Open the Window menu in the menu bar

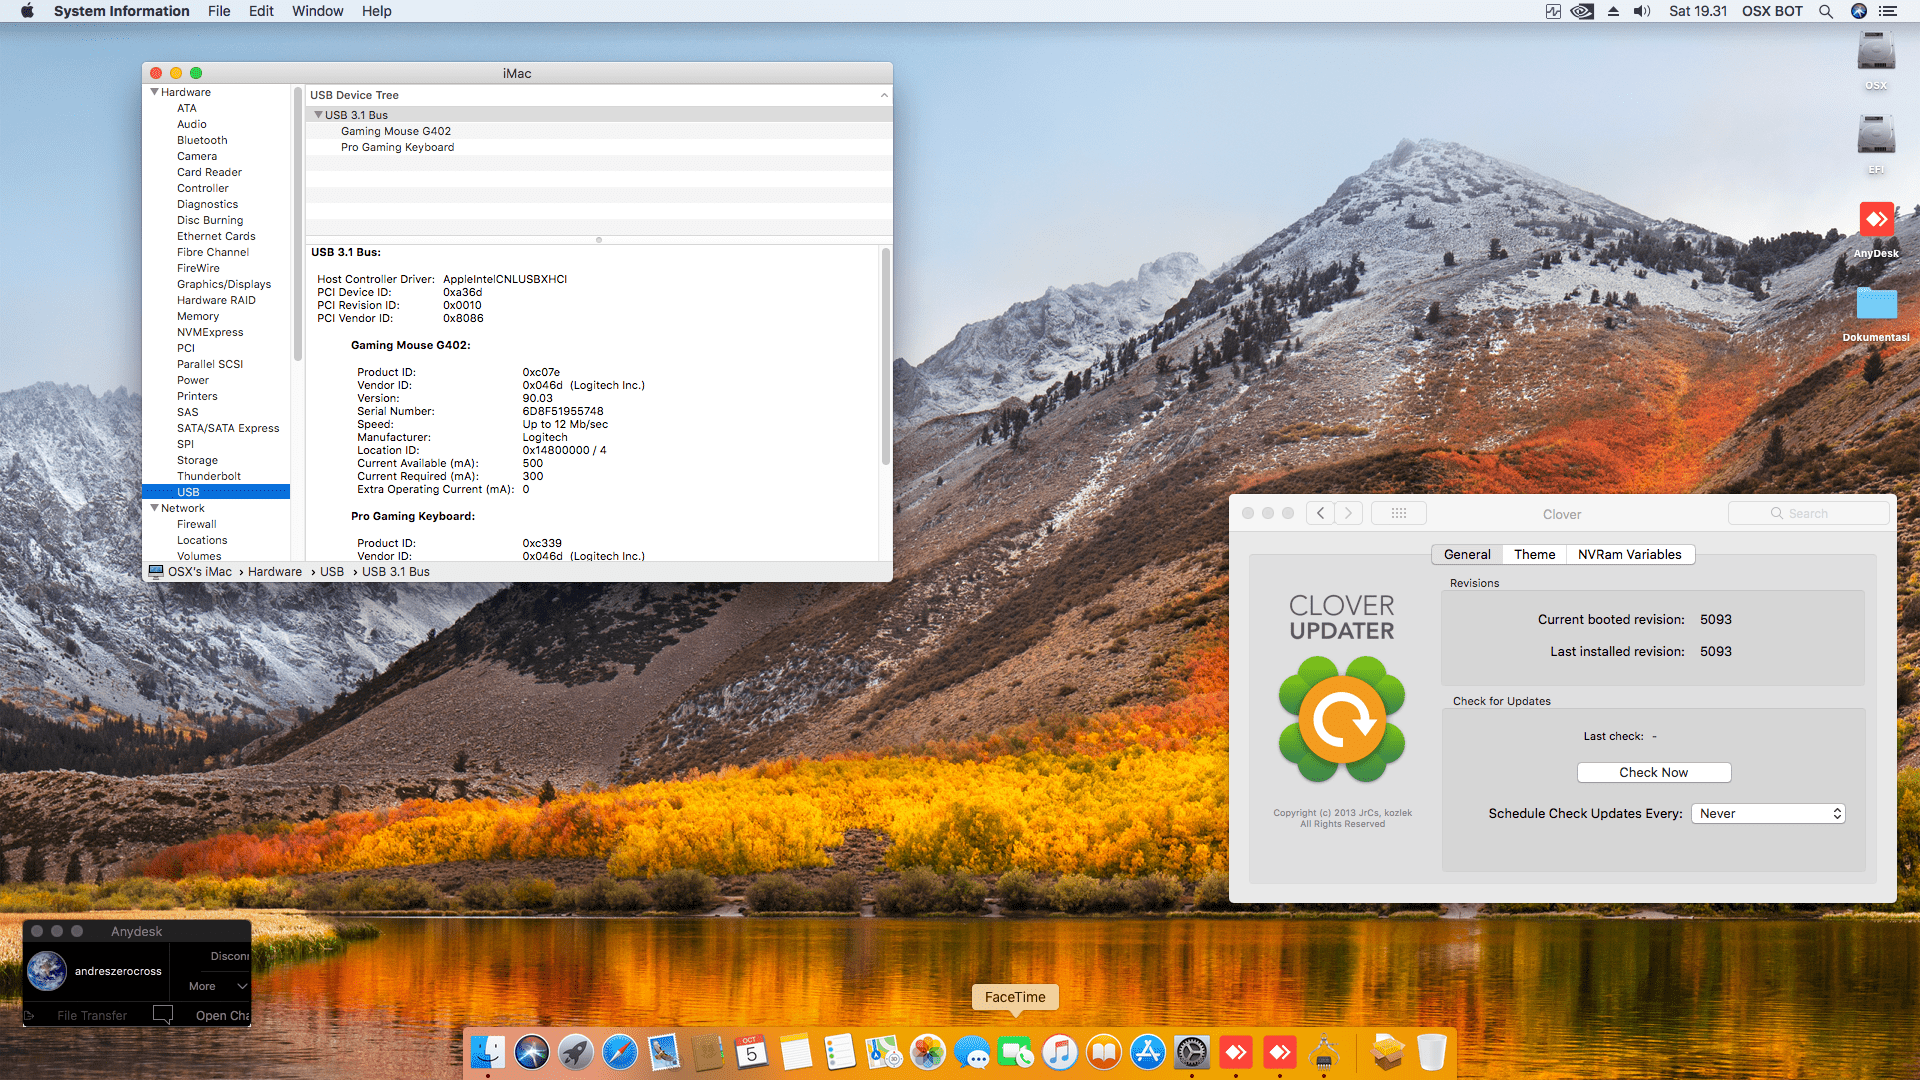[317, 11]
